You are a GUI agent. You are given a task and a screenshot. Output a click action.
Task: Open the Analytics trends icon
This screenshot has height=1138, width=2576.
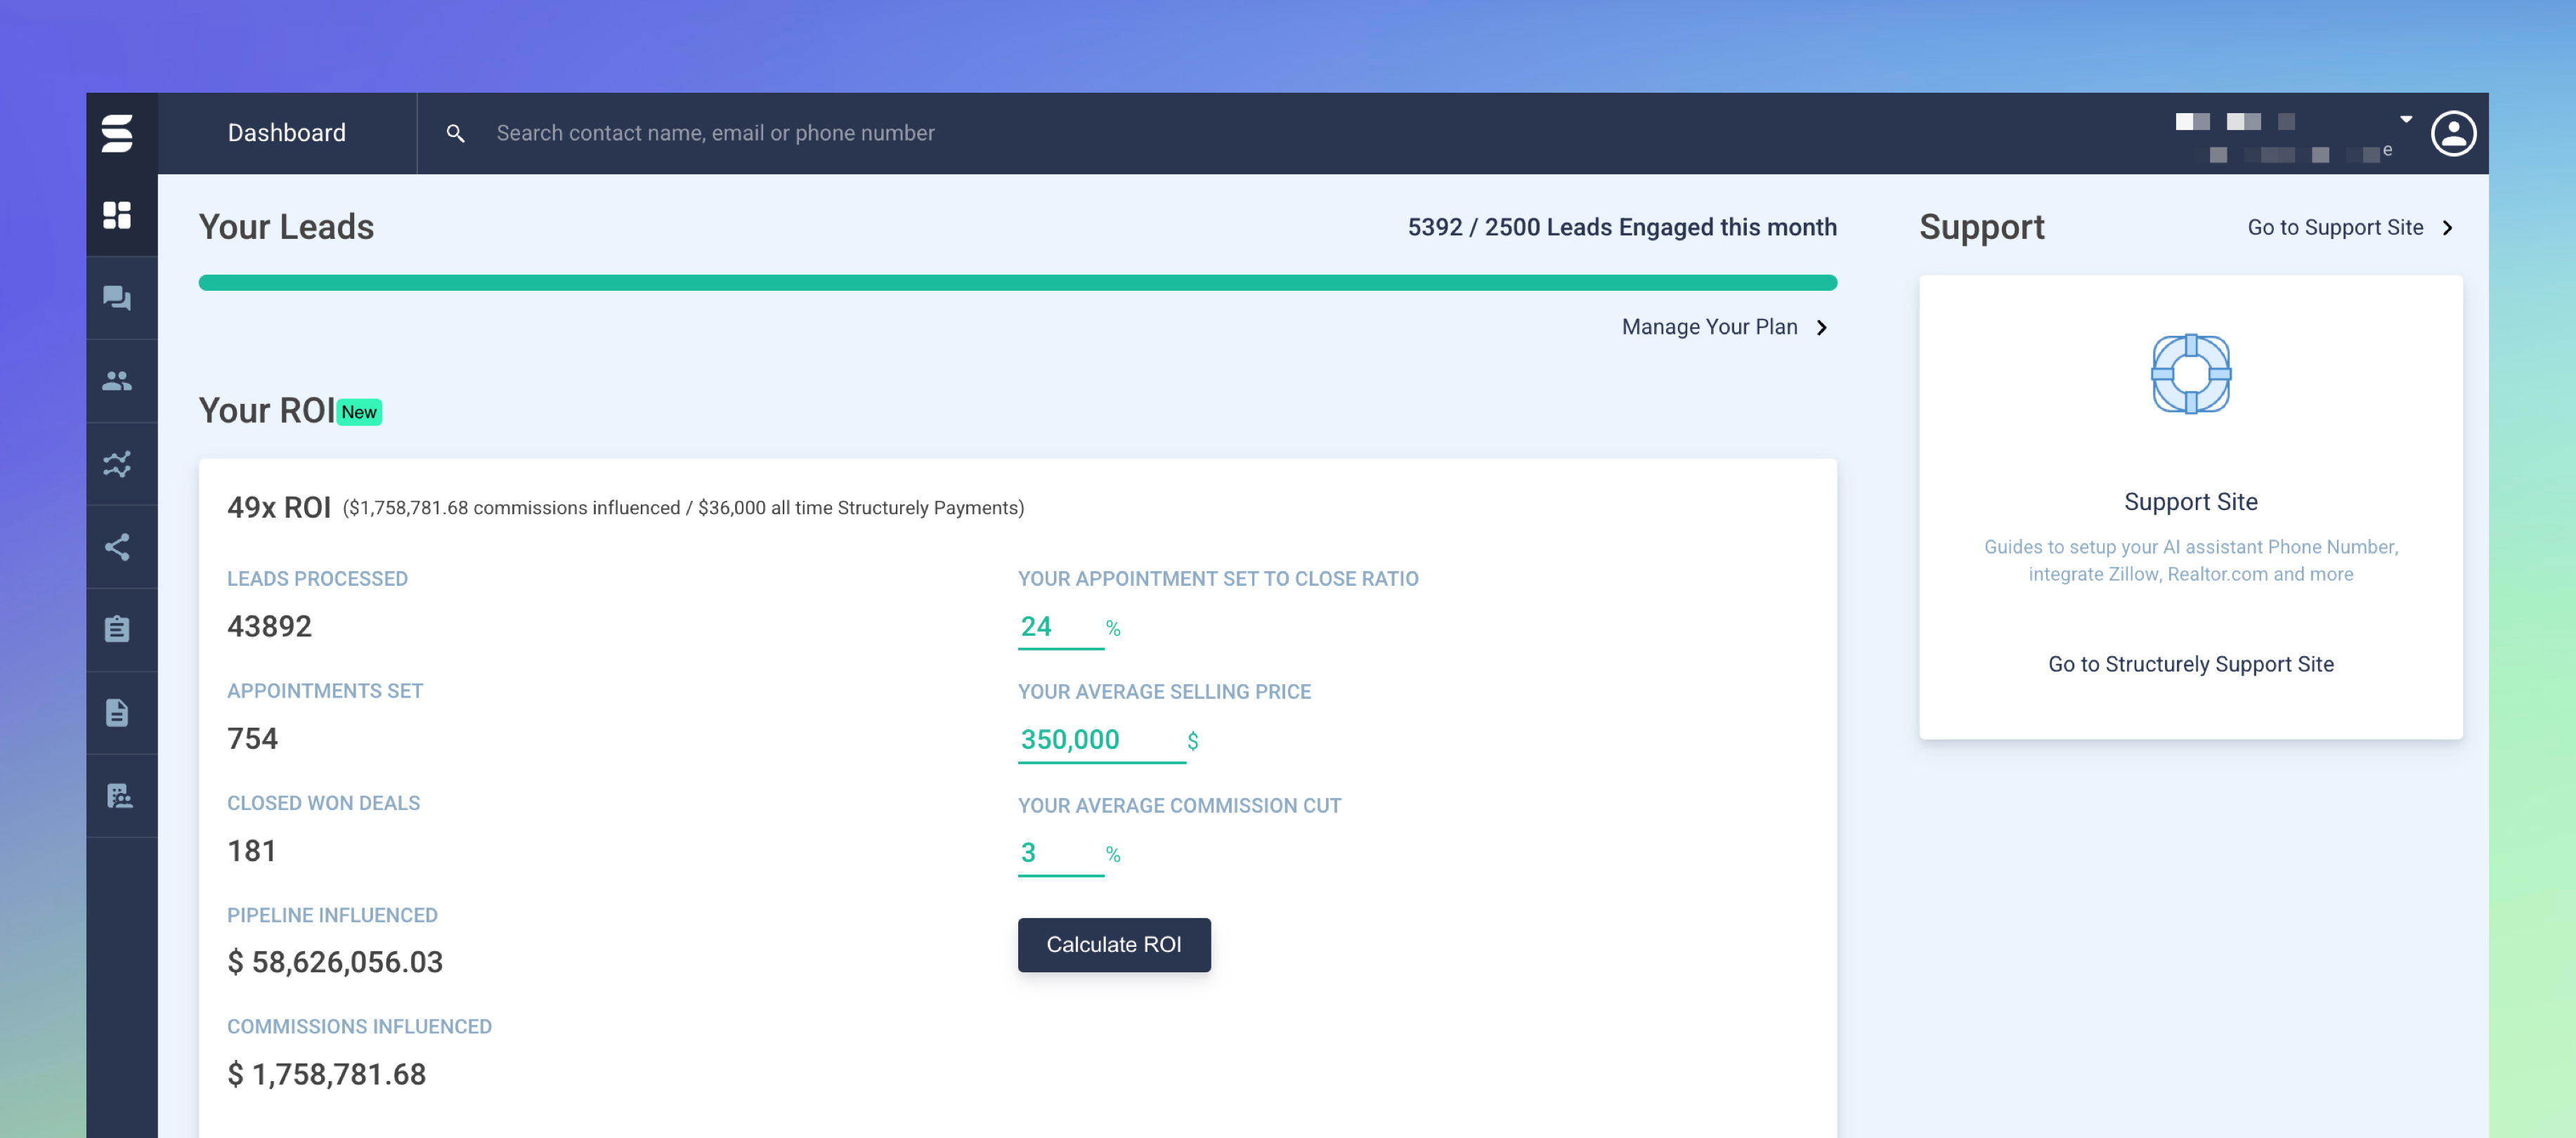point(119,463)
